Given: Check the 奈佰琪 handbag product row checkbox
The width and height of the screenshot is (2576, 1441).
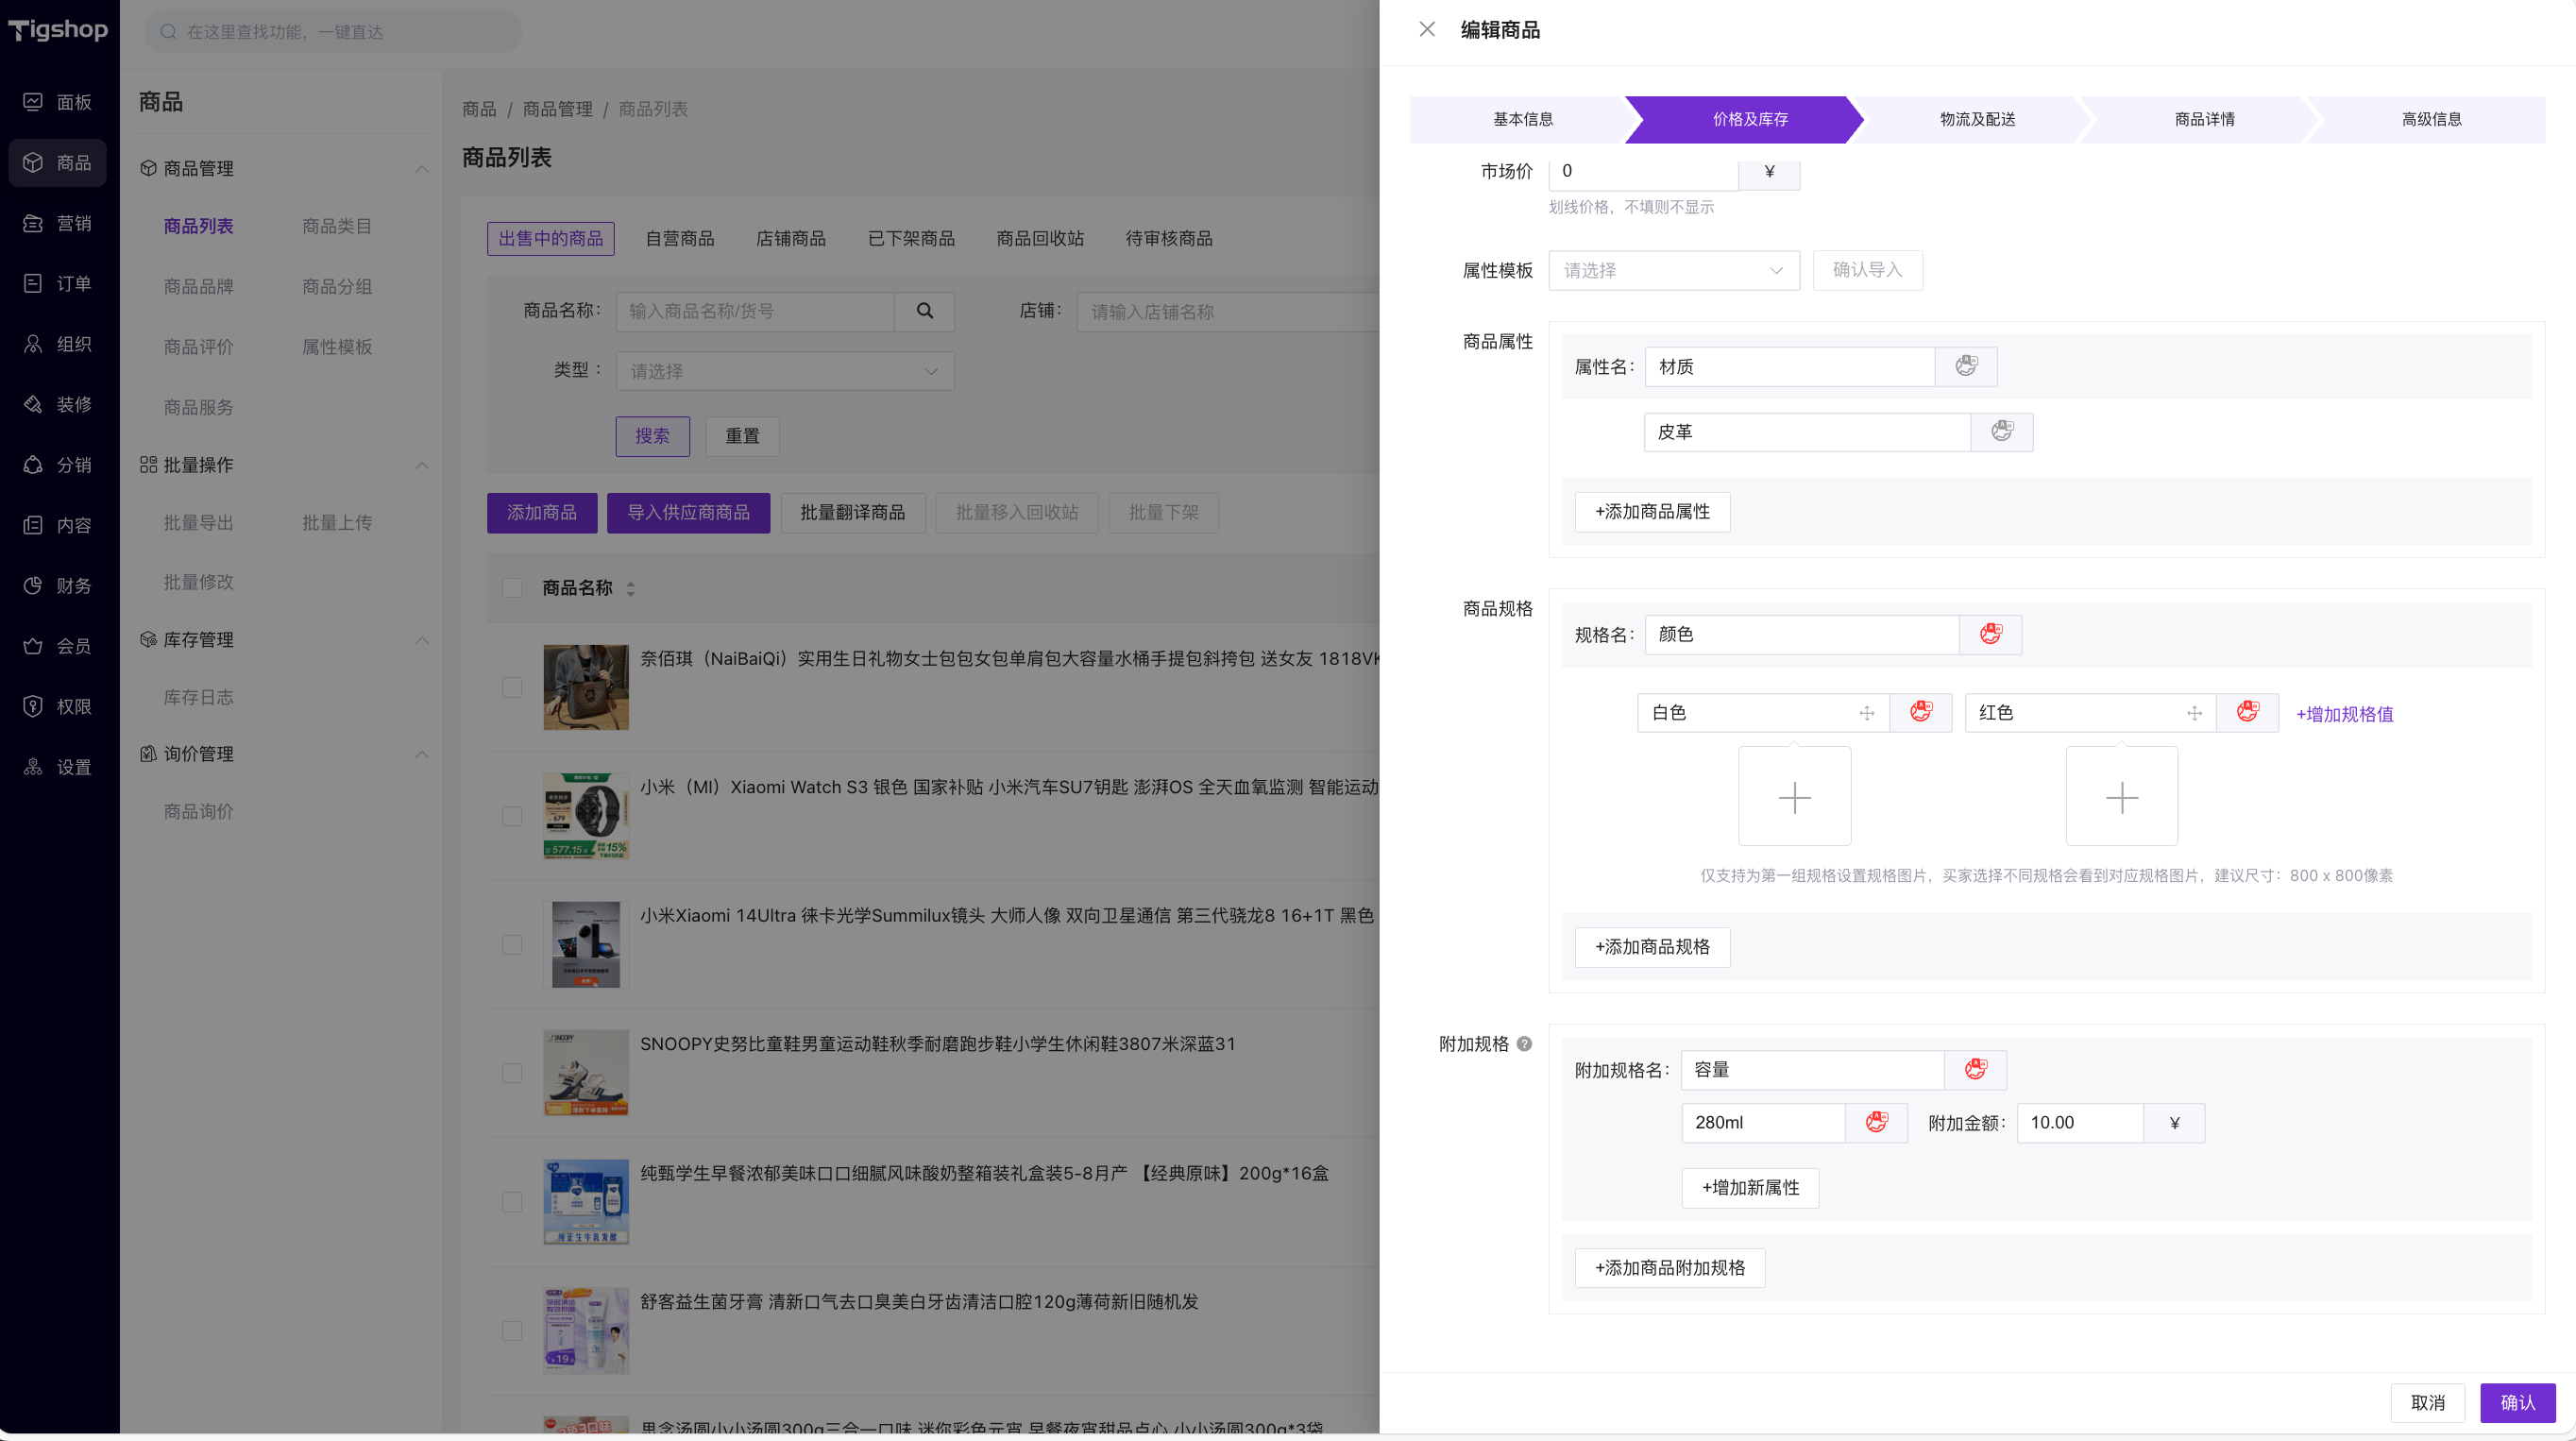Looking at the screenshot, I should [512, 687].
